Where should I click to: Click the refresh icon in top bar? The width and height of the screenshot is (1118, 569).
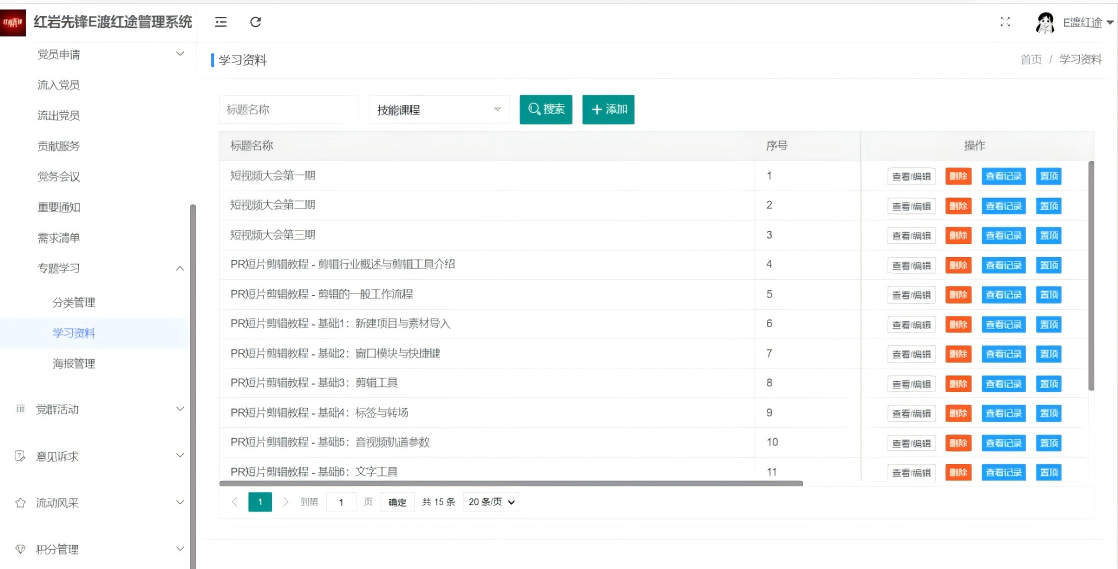[x=255, y=22]
